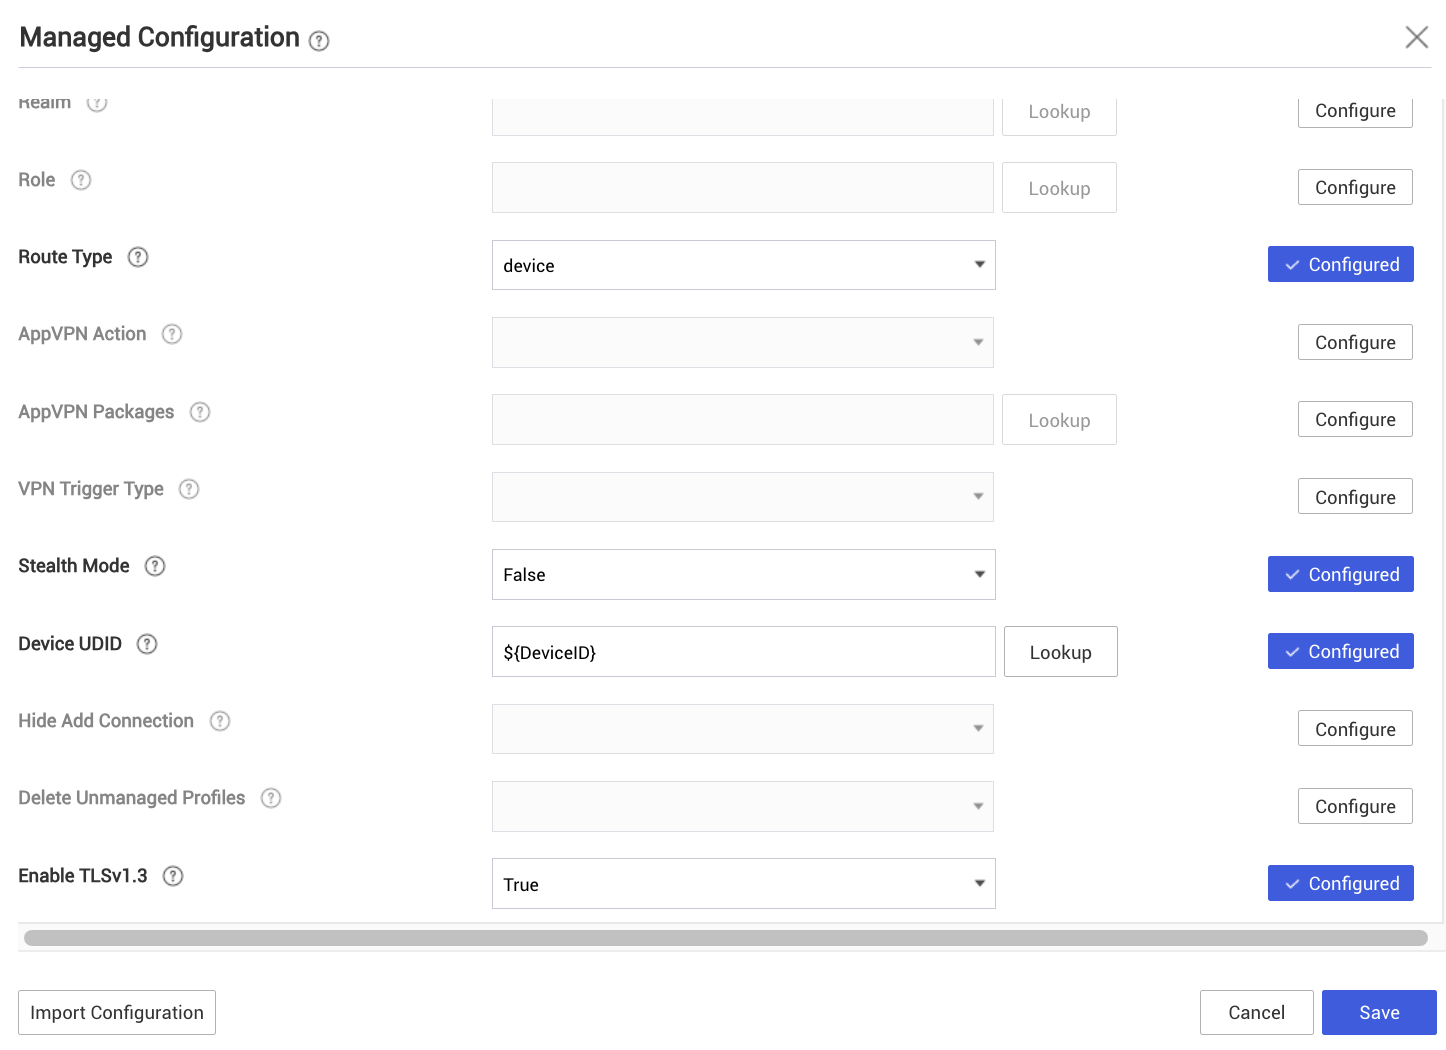
Task: Open Device UDID help icon
Action: click(x=147, y=644)
